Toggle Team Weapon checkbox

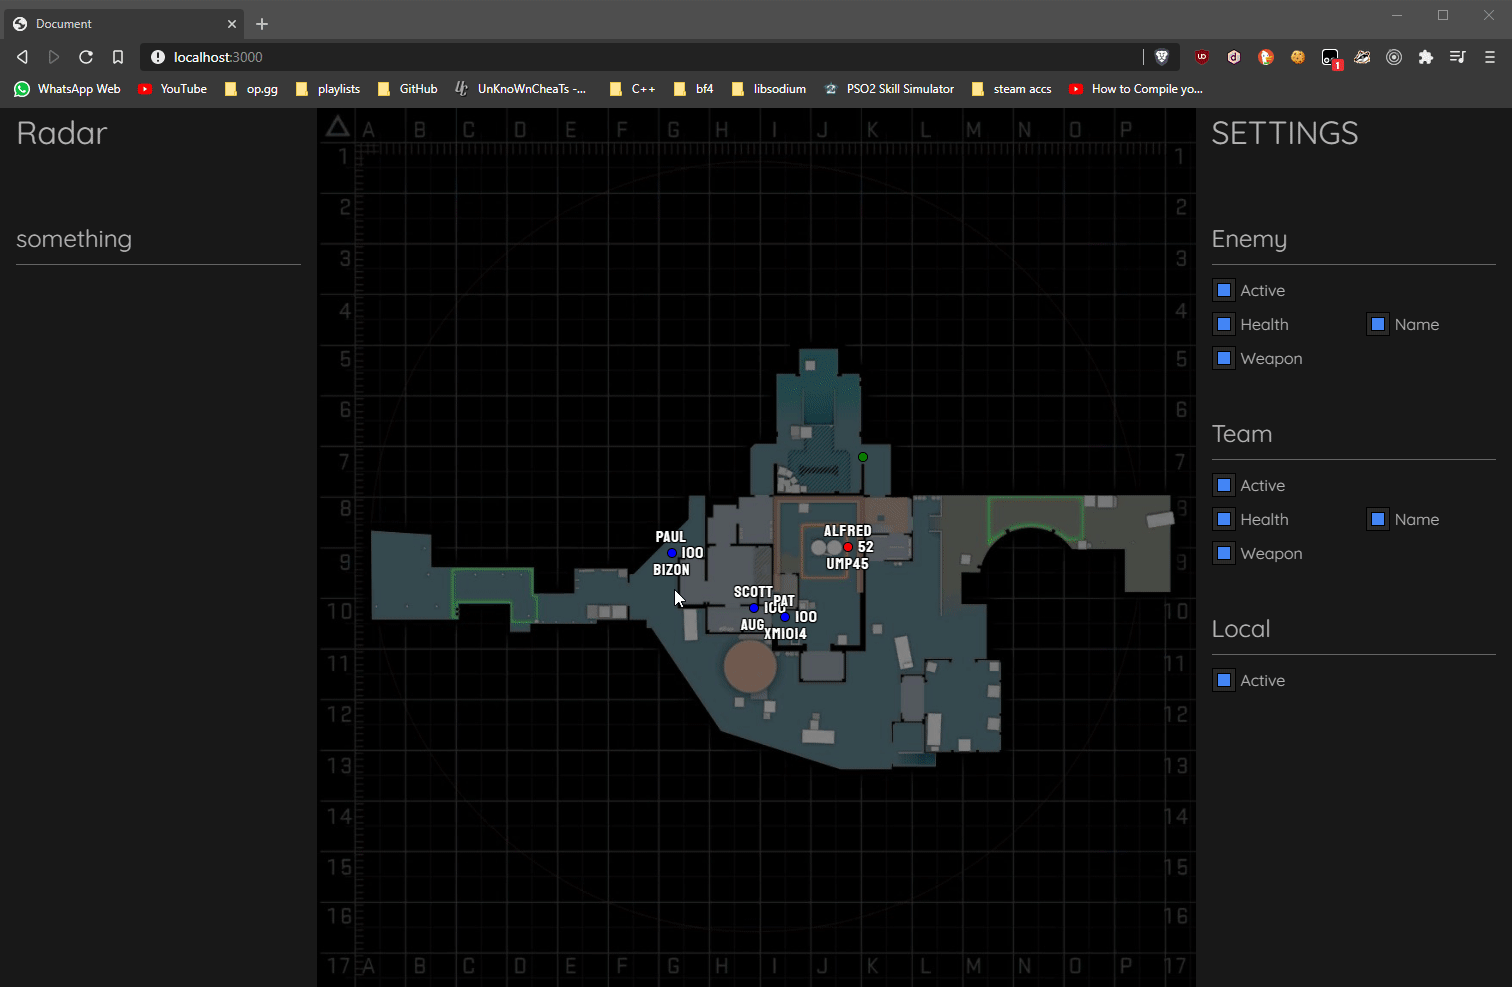[1224, 553]
